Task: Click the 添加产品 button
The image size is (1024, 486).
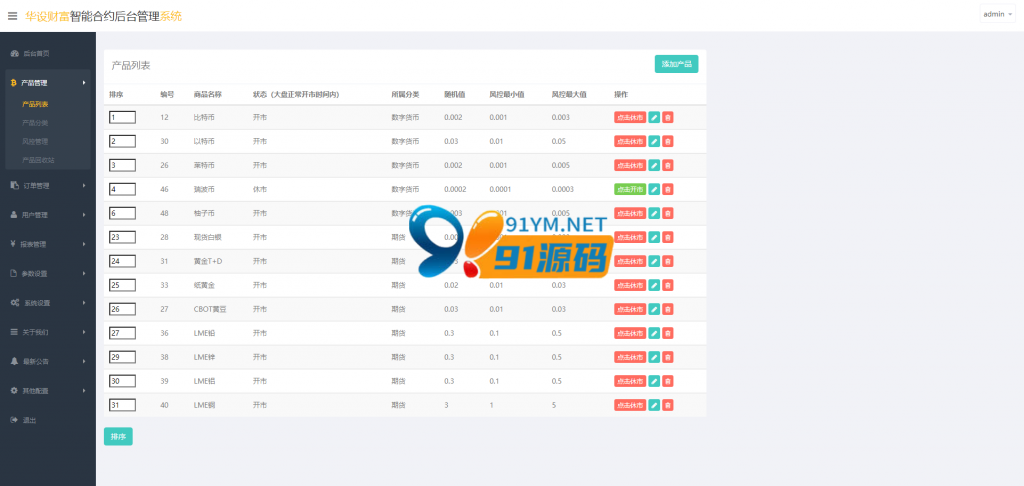Action: [x=677, y=64]
